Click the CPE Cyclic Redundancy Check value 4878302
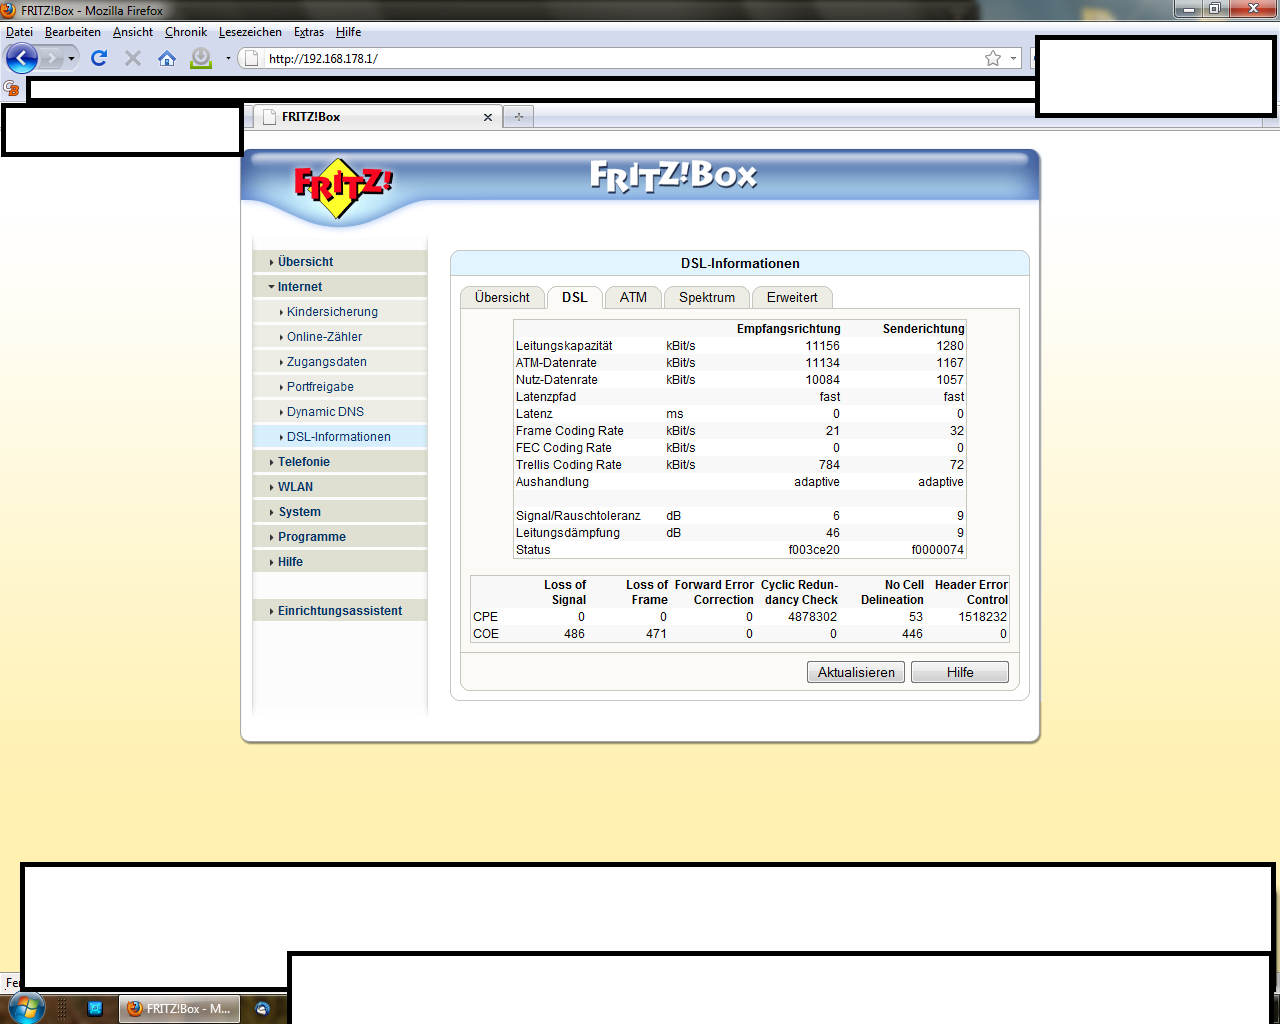Viewport: 1280px width, 1024px height. tap(812, 617)
